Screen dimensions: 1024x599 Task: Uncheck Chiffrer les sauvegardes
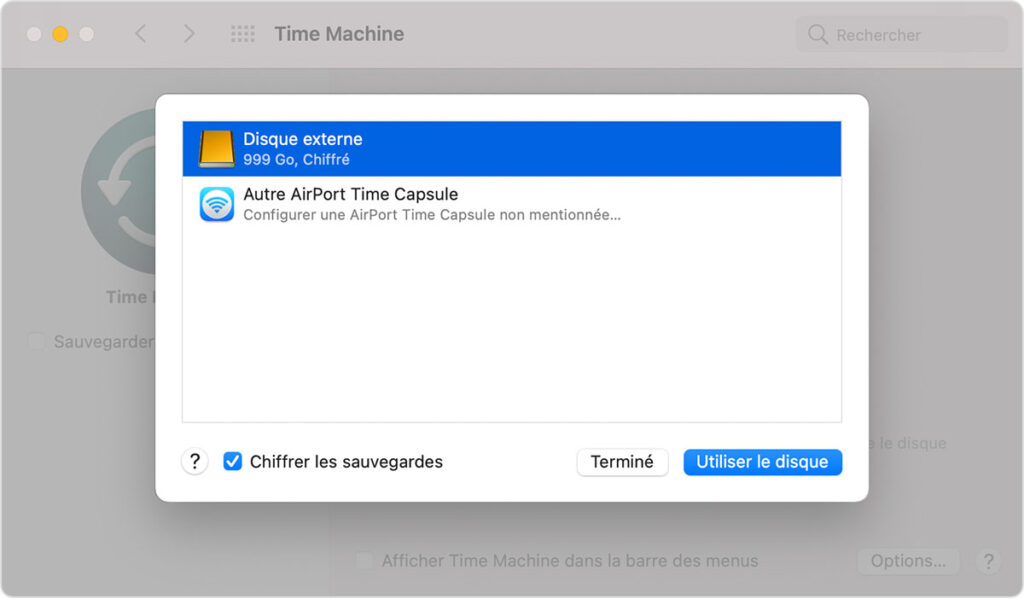point(233,462)
